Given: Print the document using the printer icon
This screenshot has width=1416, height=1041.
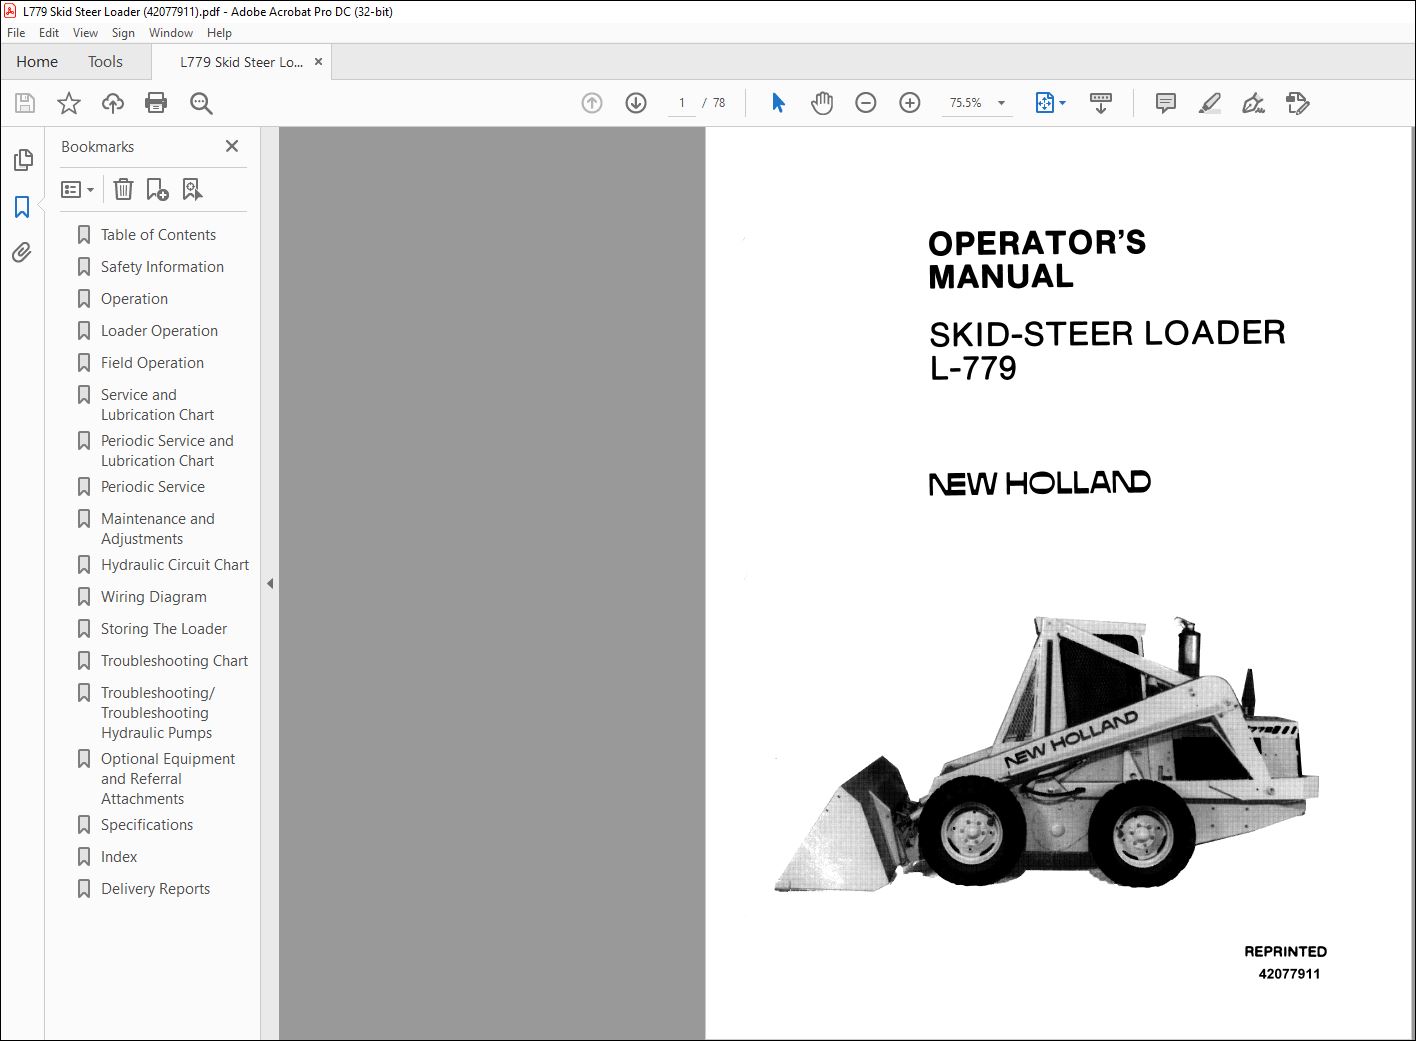Looking at the screenshot, I should click(156, 103).
